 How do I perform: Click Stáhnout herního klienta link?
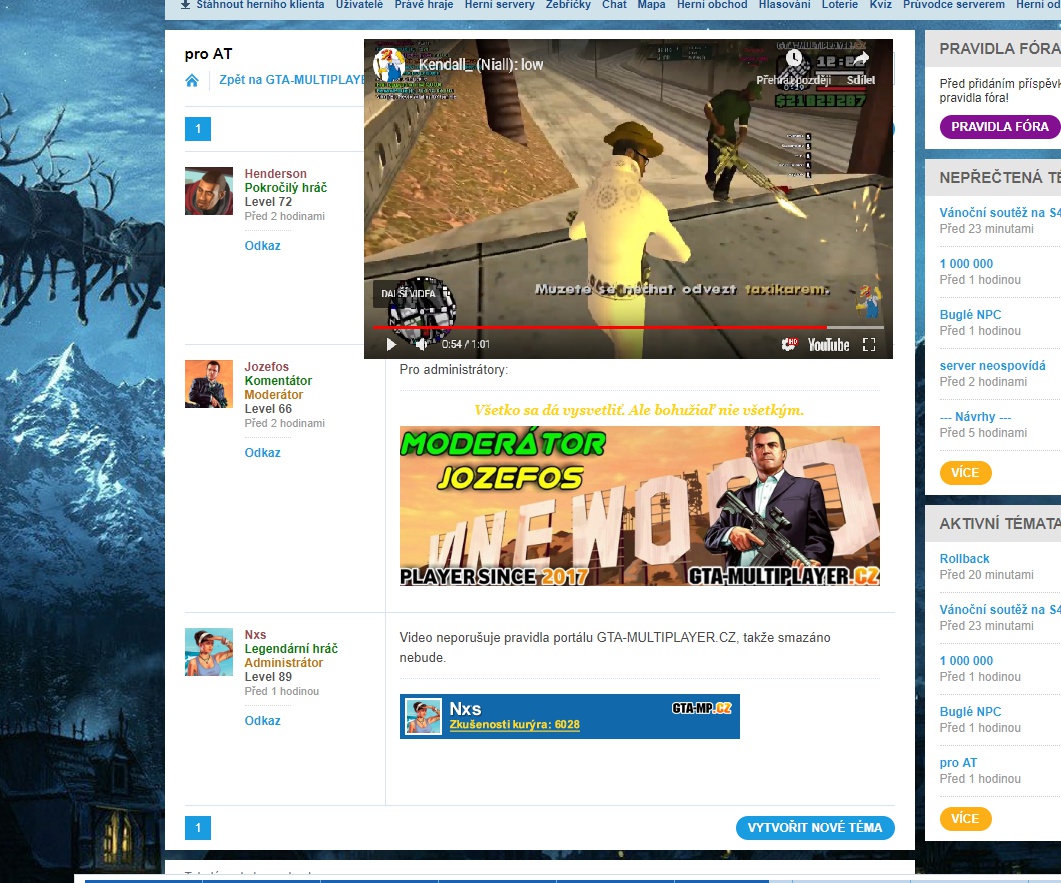pyautogui.click(x=260, y=4)
